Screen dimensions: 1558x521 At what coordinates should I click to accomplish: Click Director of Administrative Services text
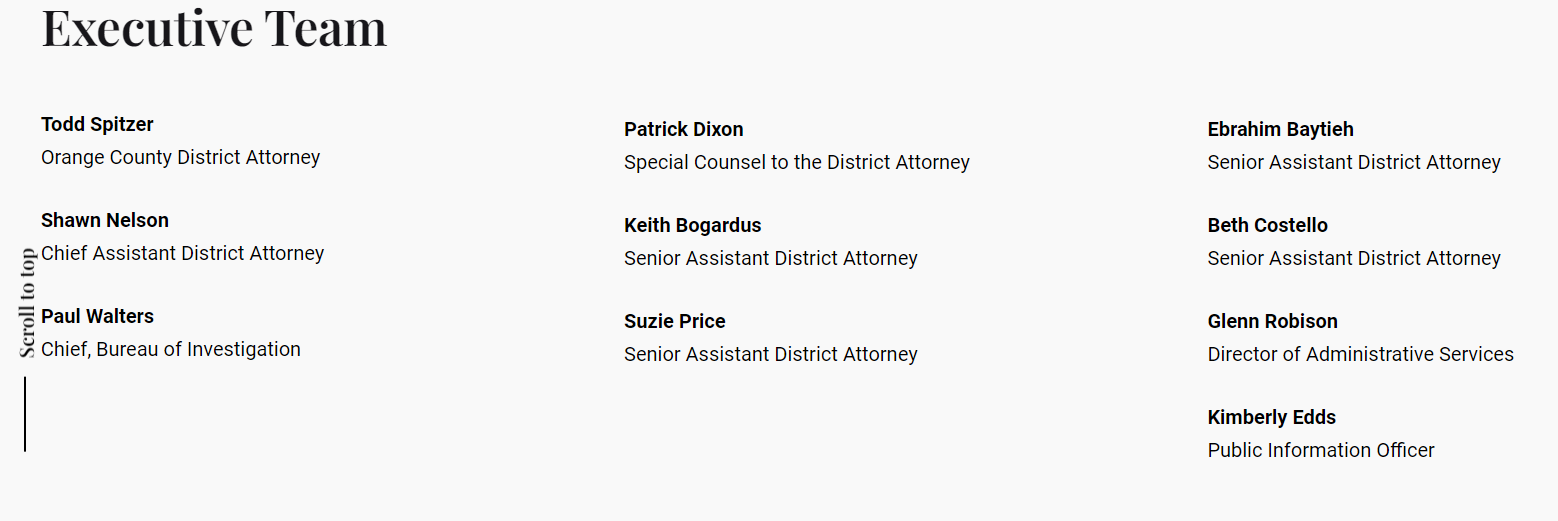click(x=1360, y=354)
